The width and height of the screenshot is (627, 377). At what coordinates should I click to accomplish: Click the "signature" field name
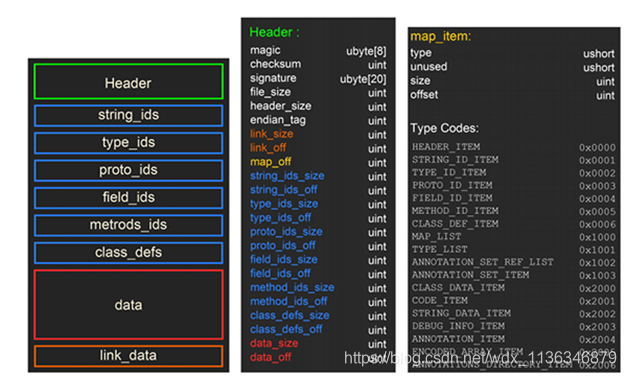coord(273,78)
